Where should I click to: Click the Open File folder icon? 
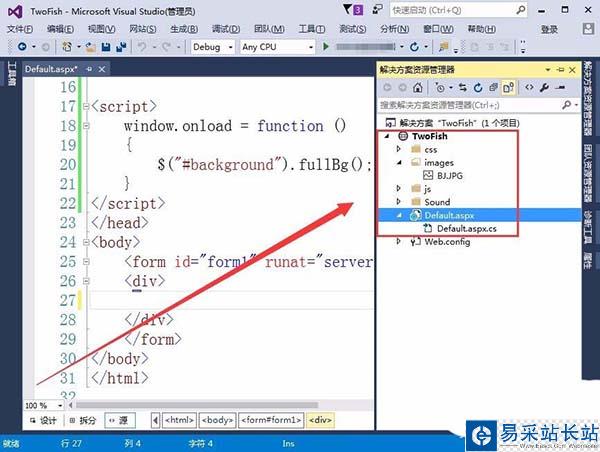point(91,47)
